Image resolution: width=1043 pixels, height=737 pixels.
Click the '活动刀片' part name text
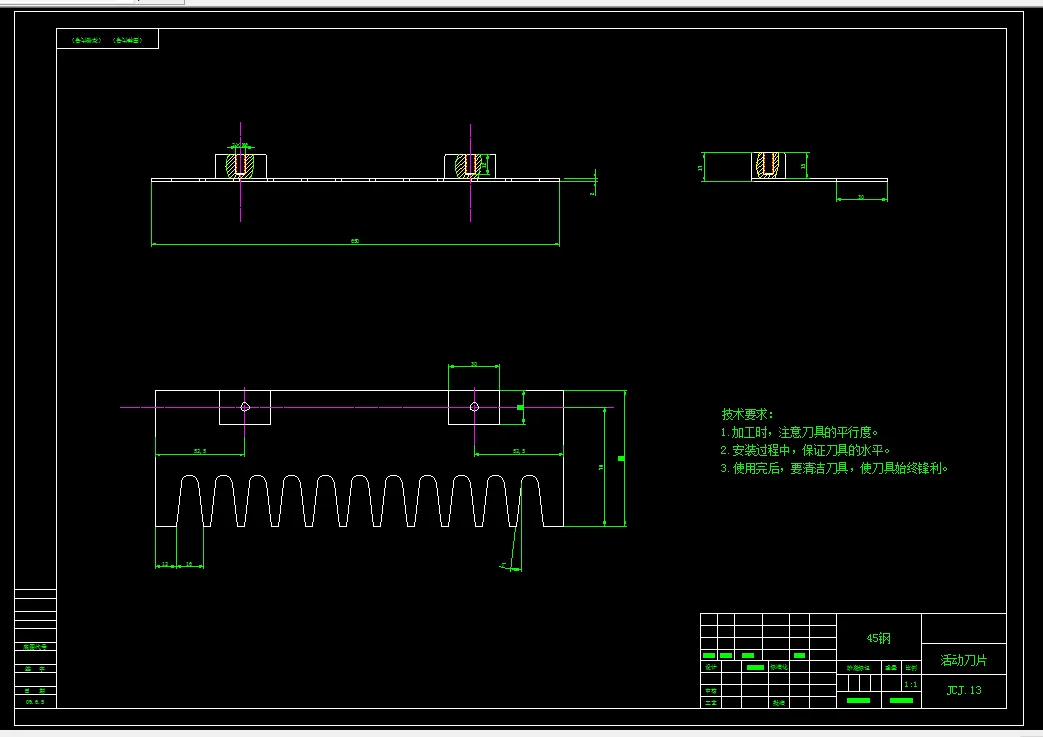coord(963,660)
